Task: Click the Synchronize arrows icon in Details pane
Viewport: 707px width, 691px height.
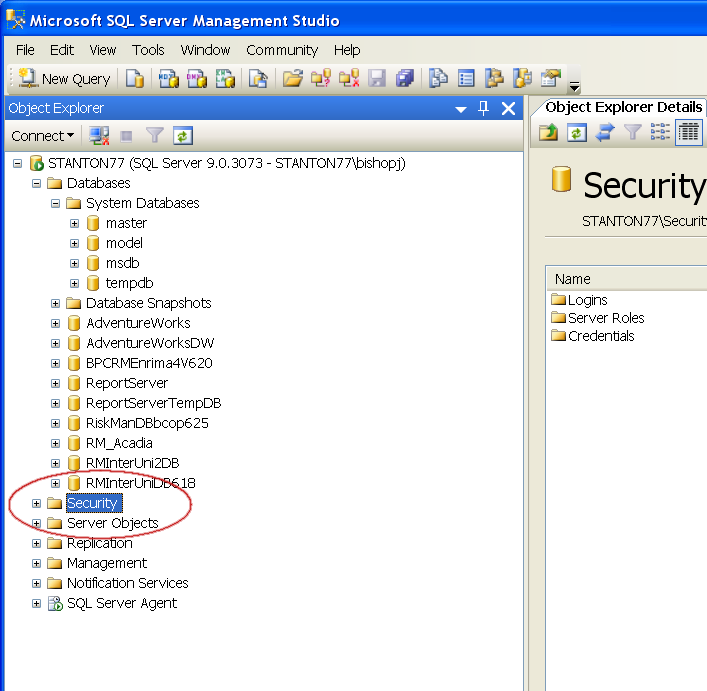Action: pos(605,133)
